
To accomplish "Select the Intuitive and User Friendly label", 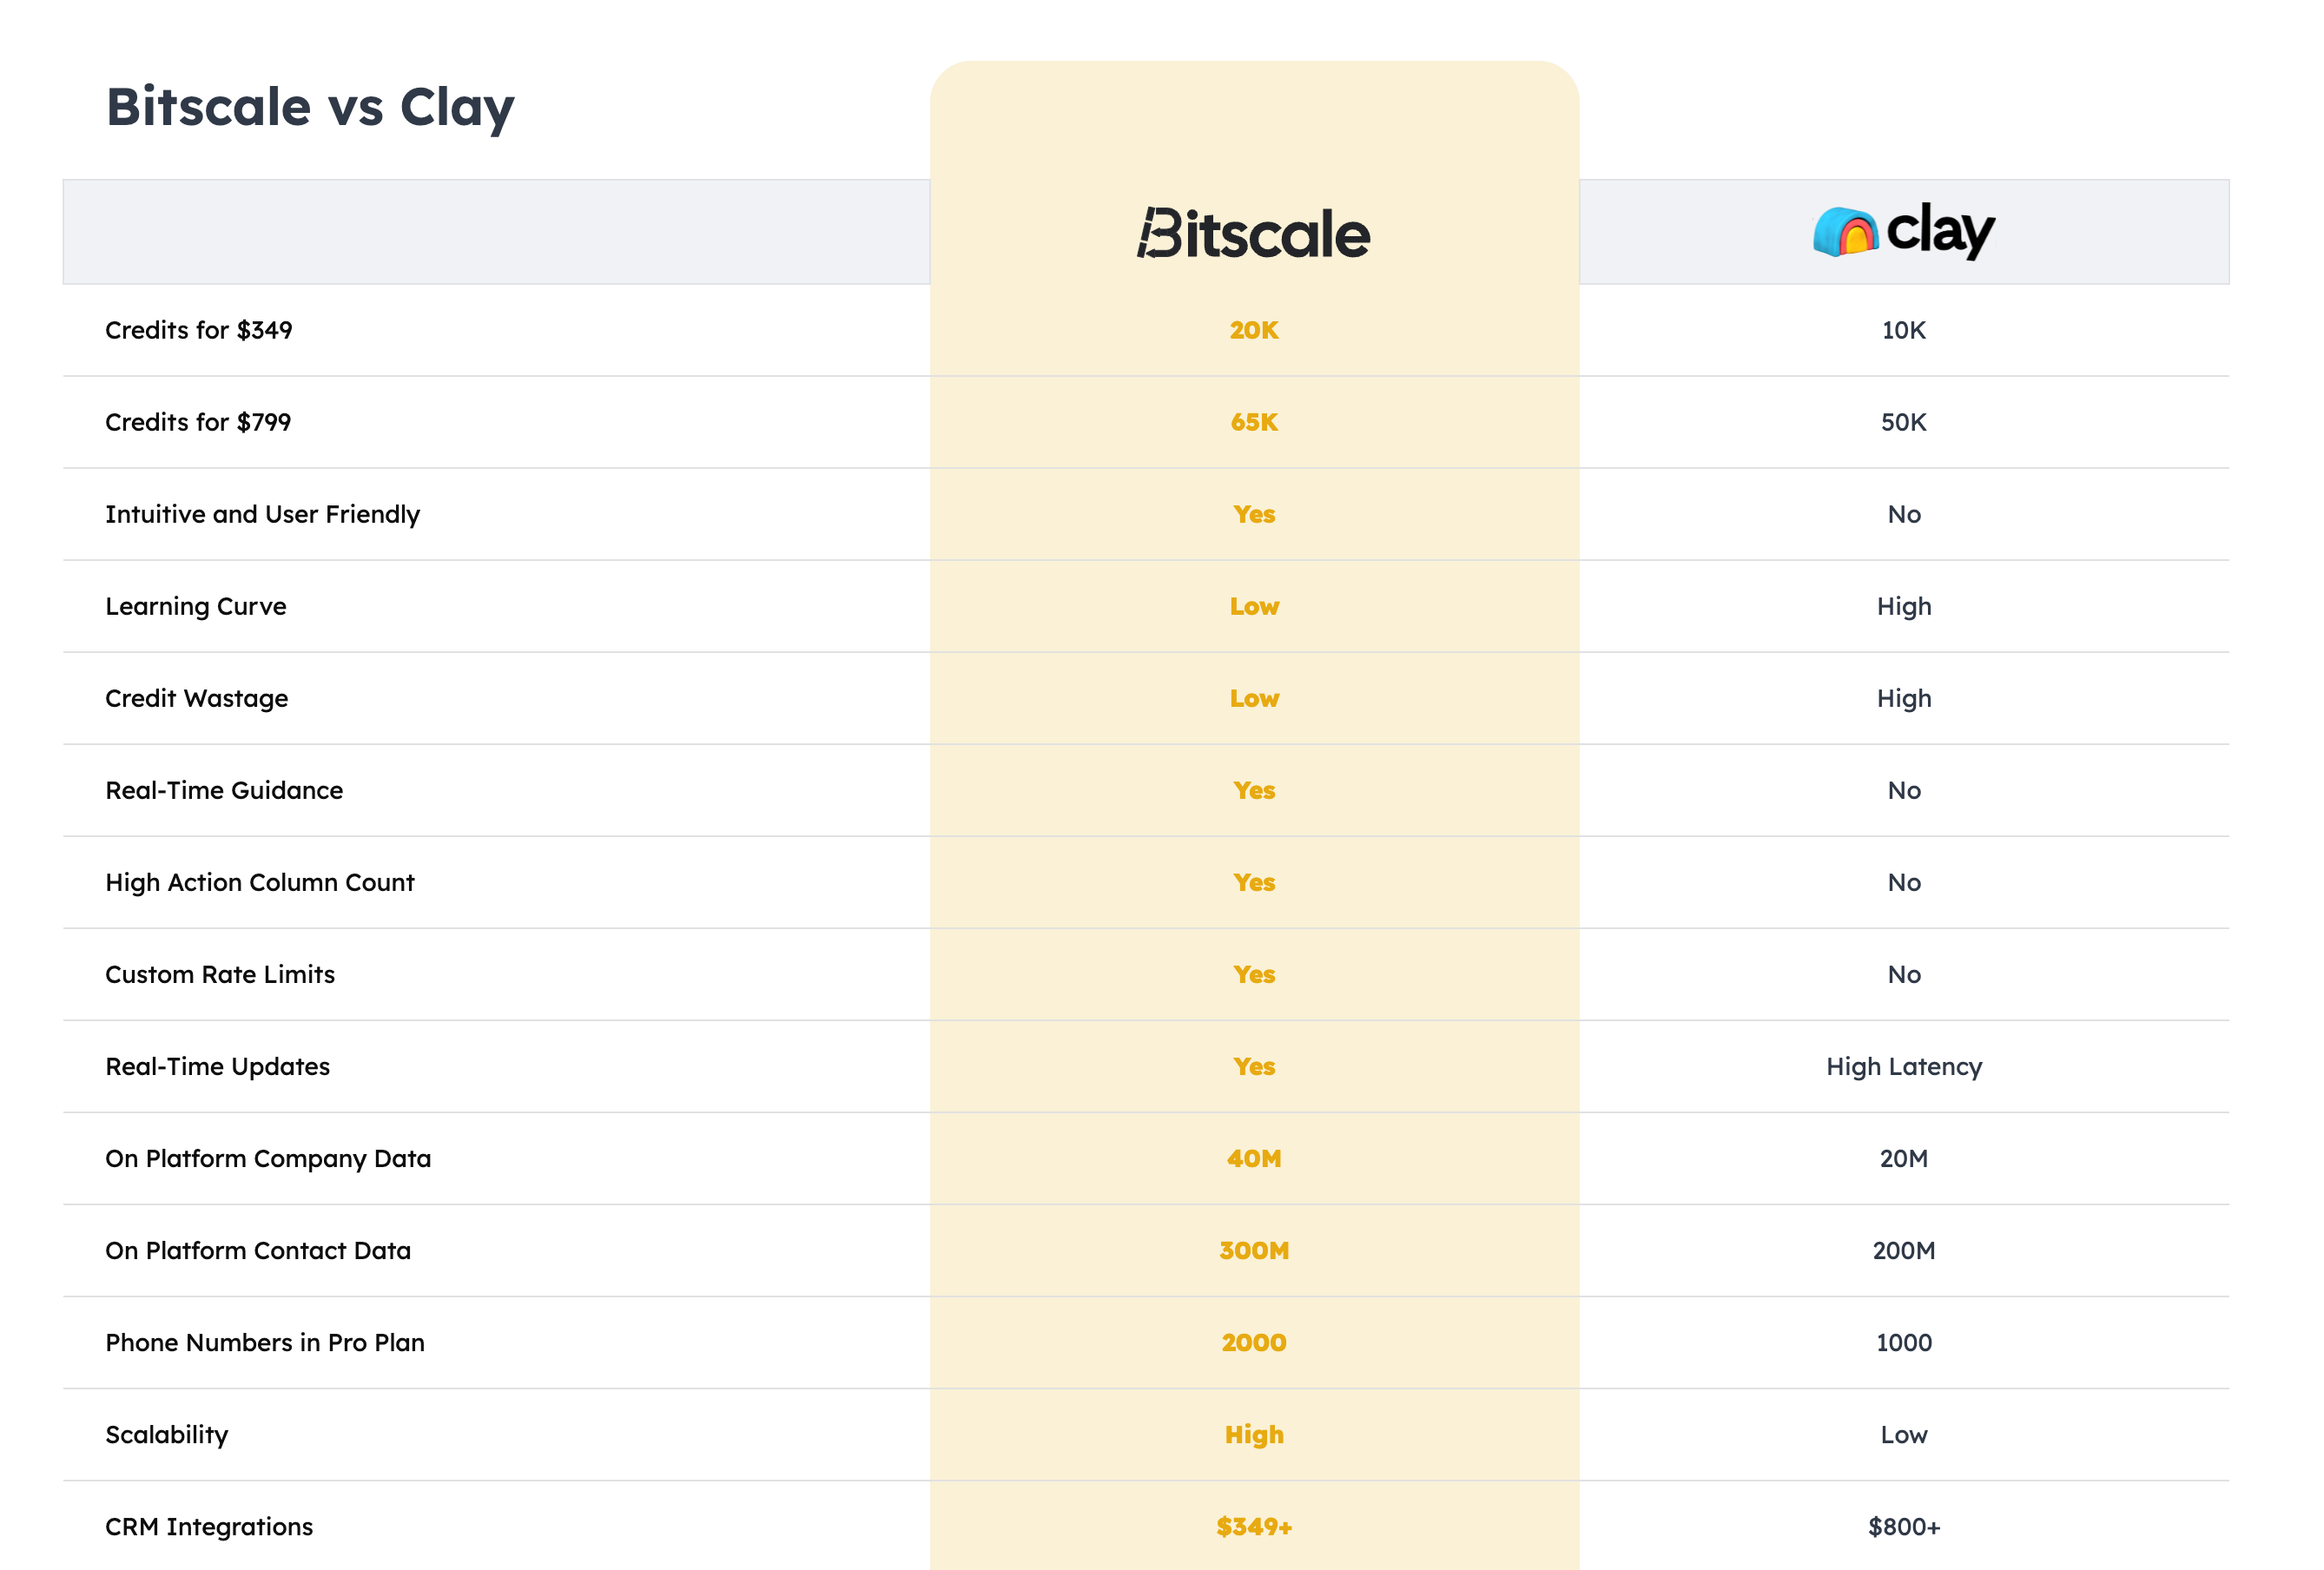I will click(x=262, y=514).
